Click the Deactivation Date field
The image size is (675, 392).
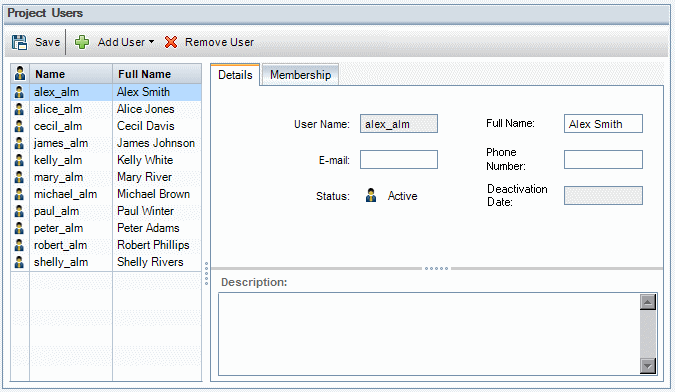(x=603, y=195)
